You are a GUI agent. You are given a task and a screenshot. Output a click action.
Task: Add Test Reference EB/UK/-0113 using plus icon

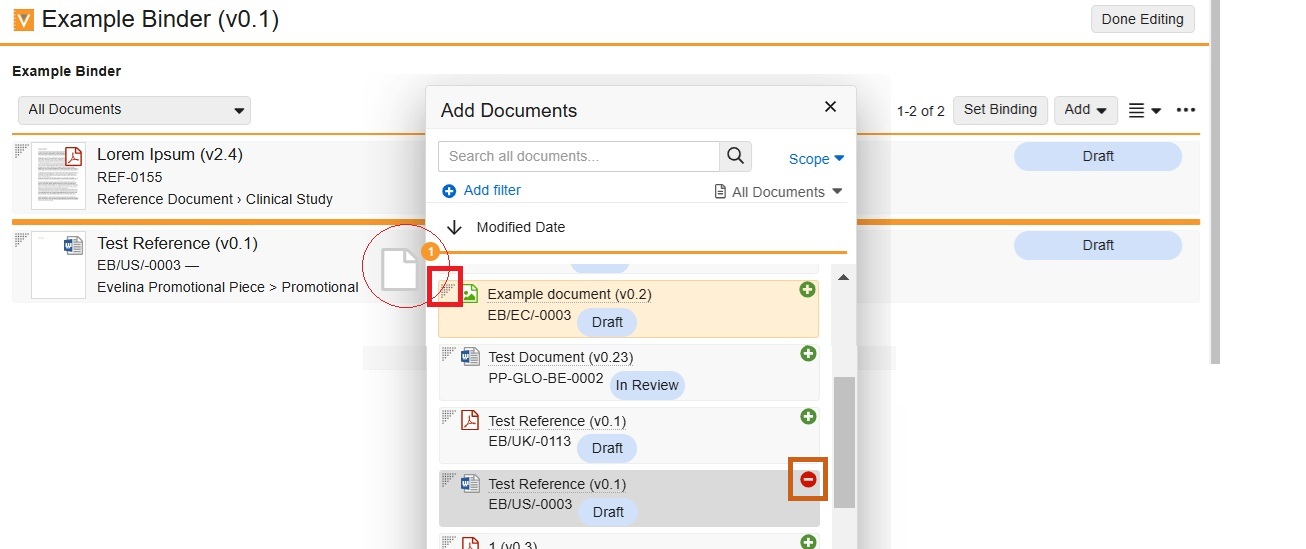click(808, 417)
